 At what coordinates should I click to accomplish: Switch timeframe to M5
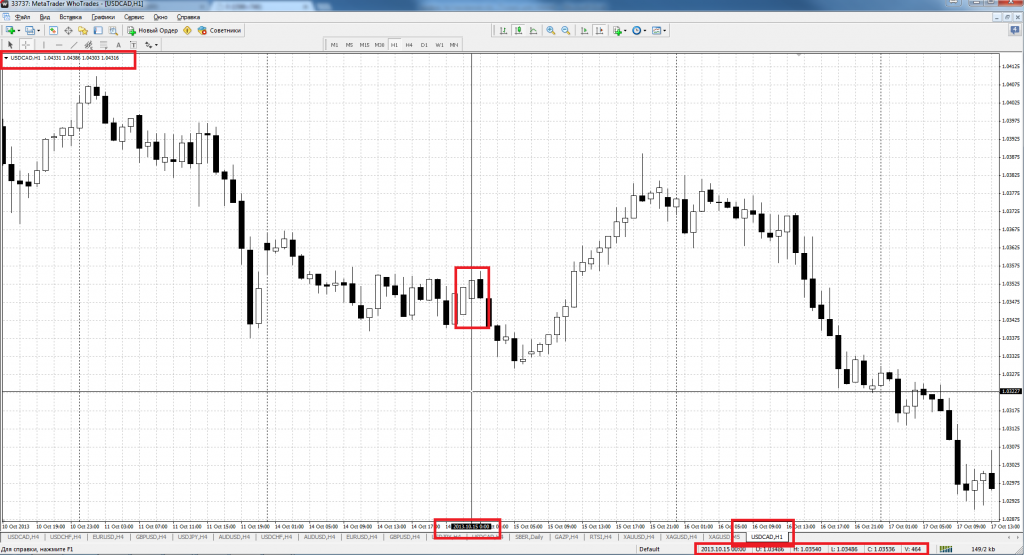coord(349,45)
